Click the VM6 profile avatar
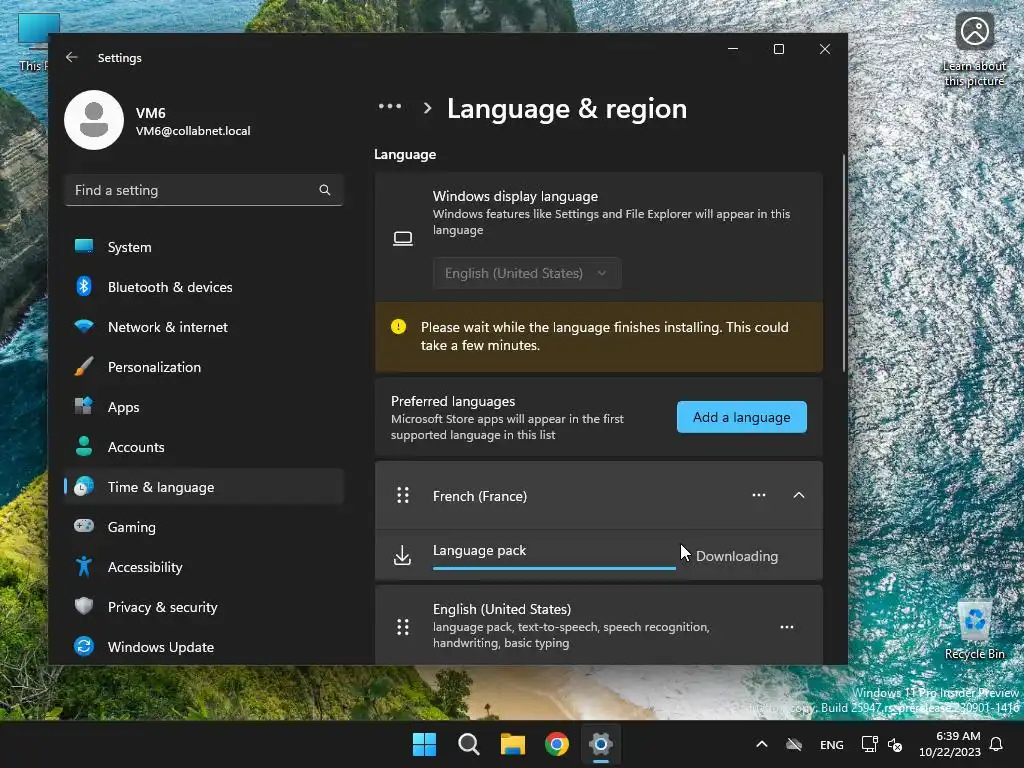Viewport: 1024px width, 768px height. 94,120
